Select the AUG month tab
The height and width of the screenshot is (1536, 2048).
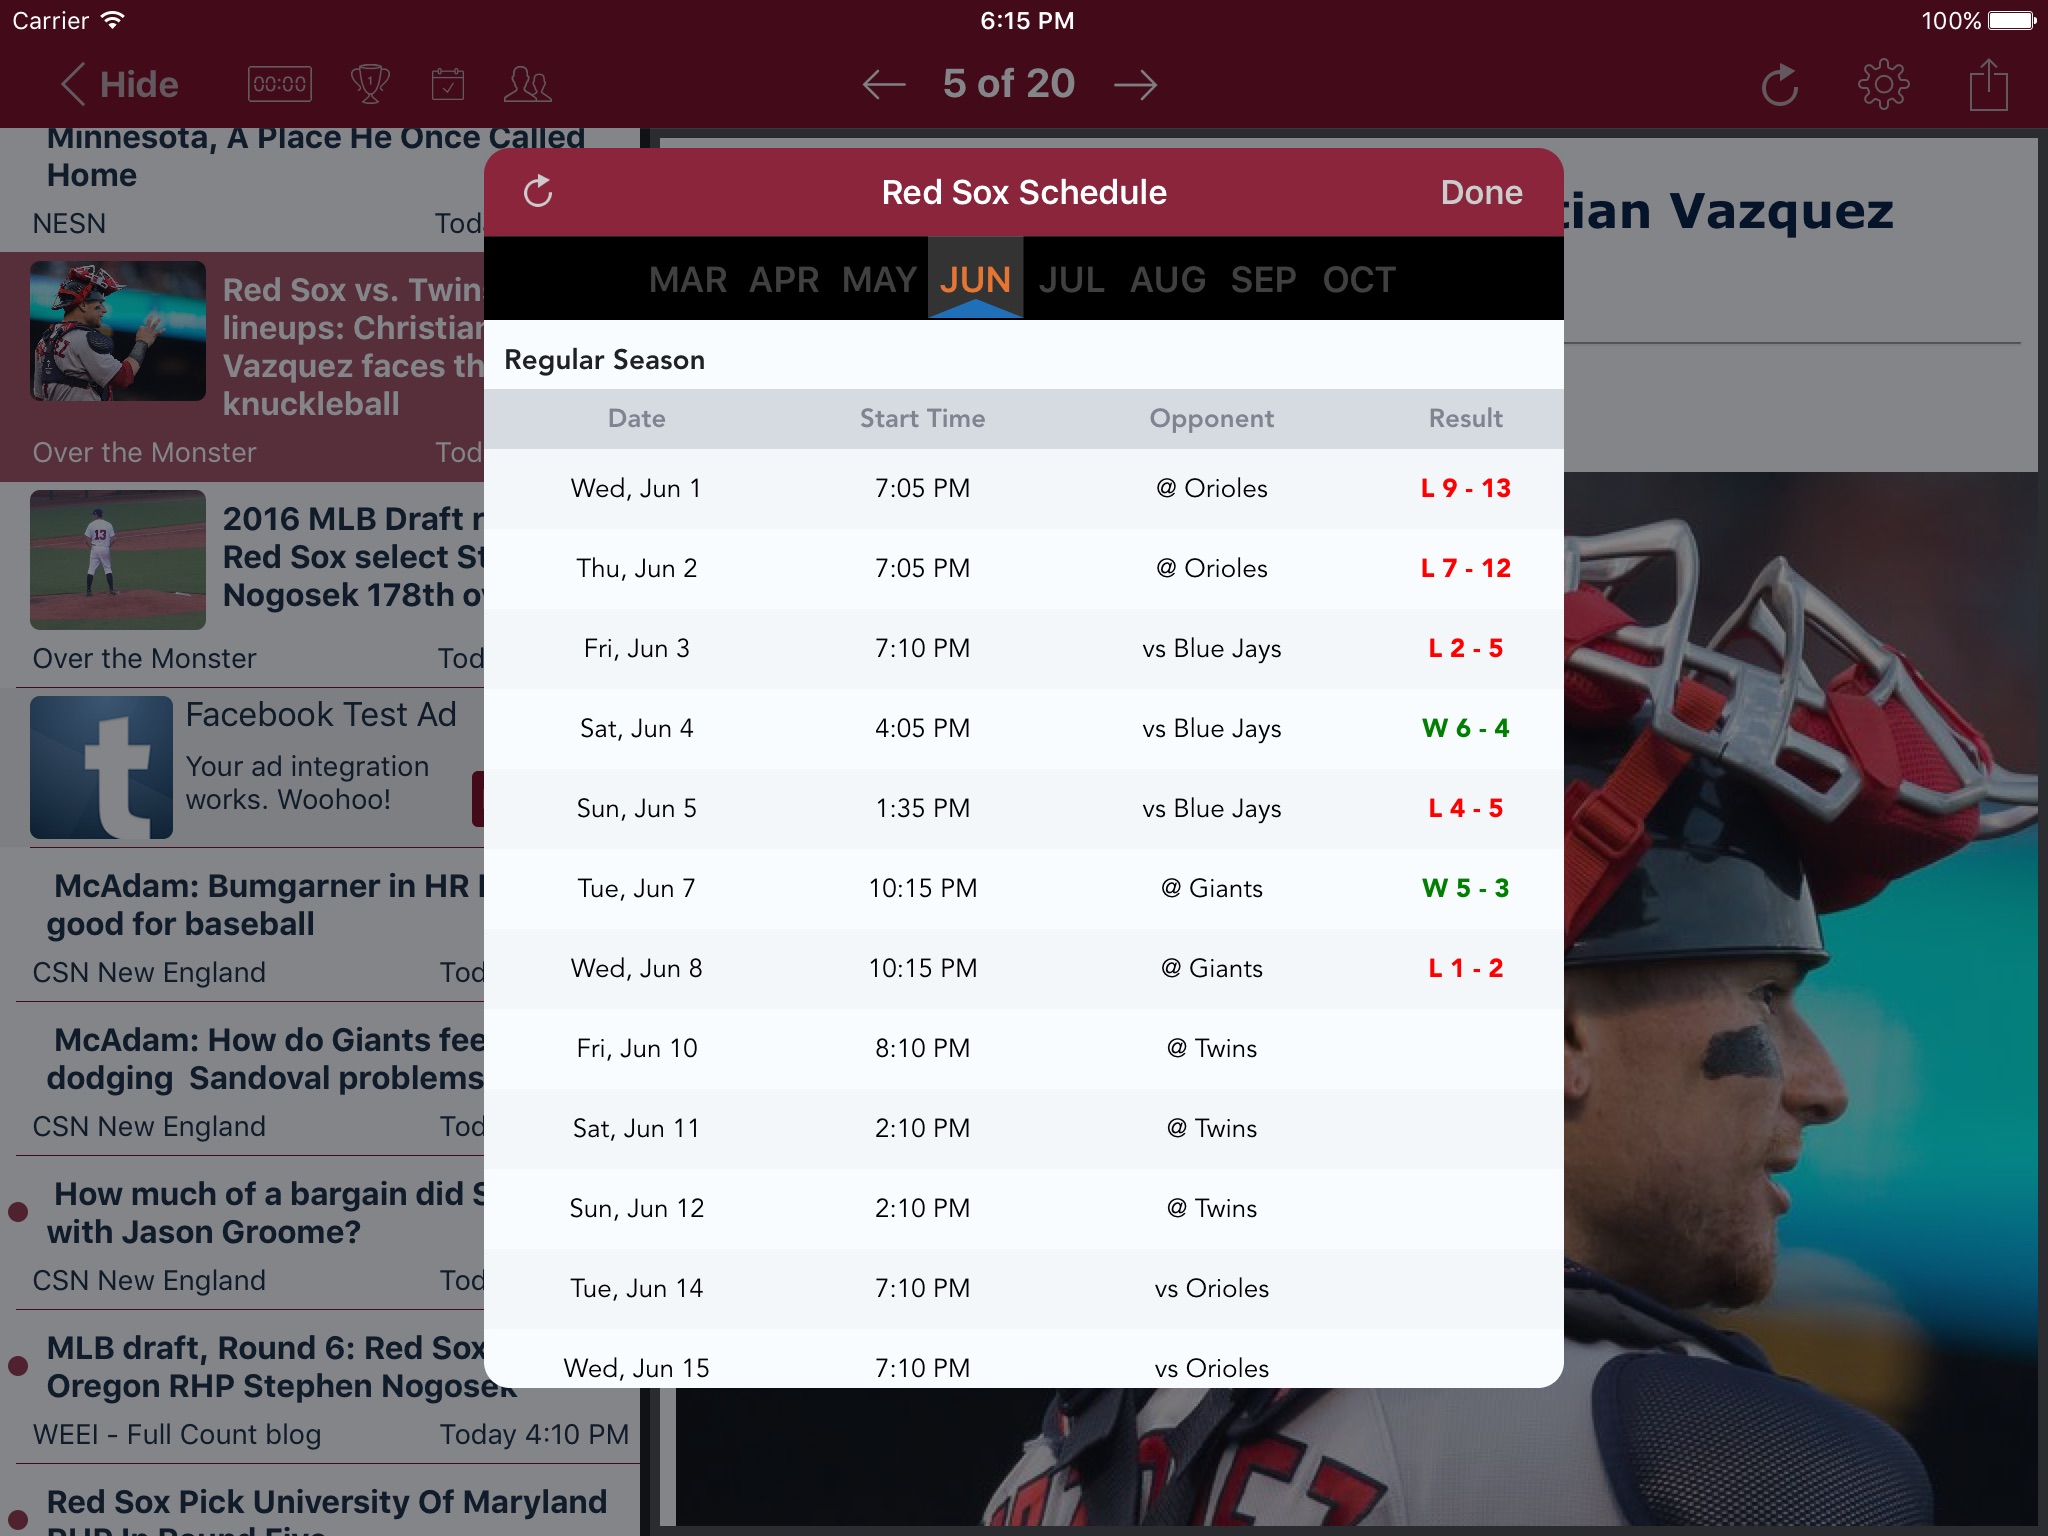(1169, 279)
